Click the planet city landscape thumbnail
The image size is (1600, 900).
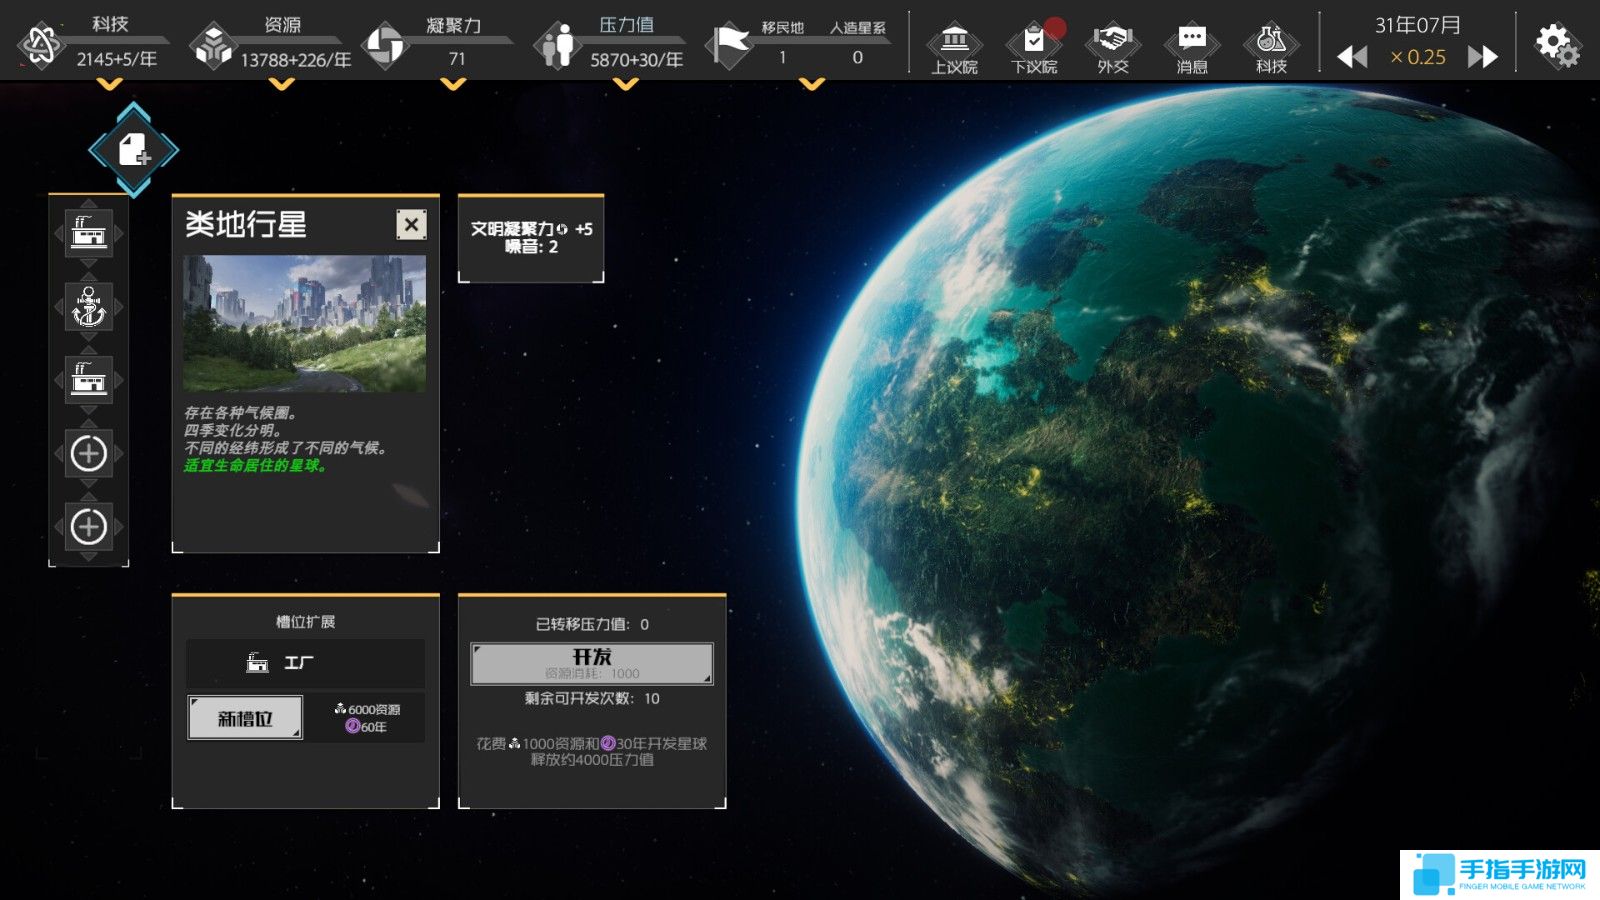click(x=304, y=323)
